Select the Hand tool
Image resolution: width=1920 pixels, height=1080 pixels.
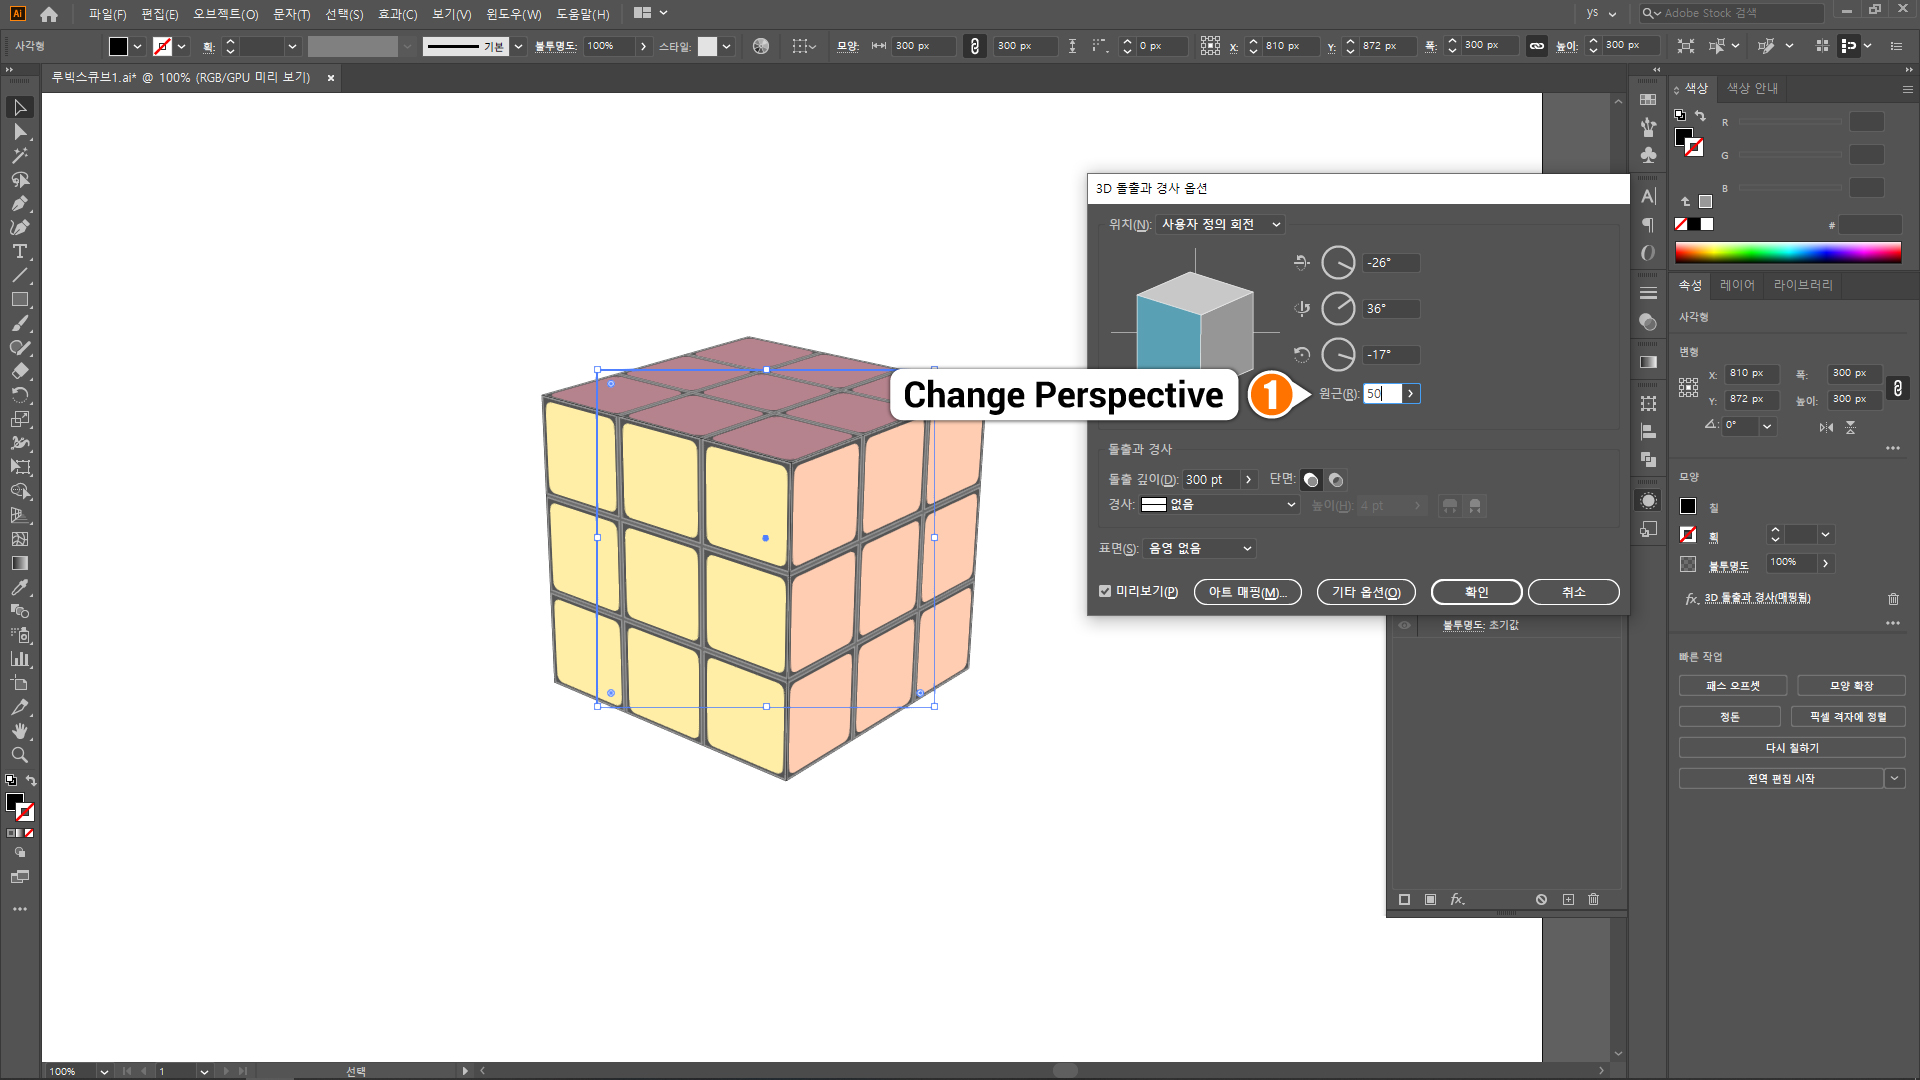point(19,731)
